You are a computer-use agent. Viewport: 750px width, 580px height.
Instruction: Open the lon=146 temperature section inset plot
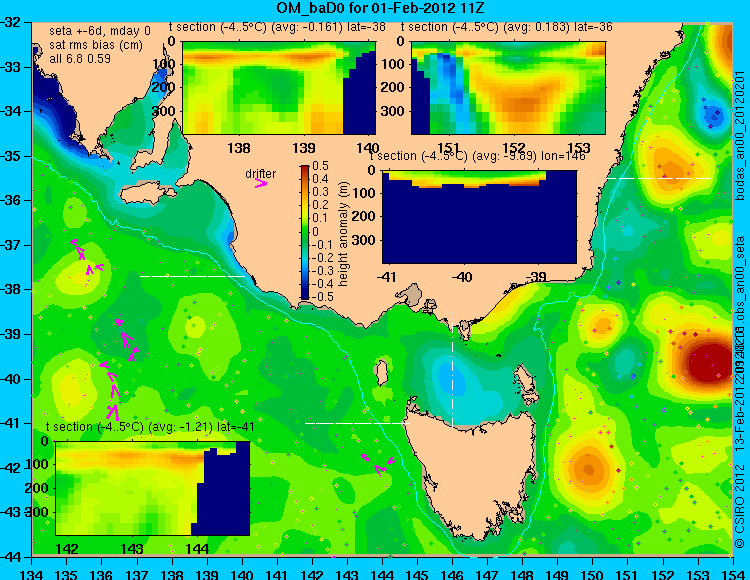point(479,217)
